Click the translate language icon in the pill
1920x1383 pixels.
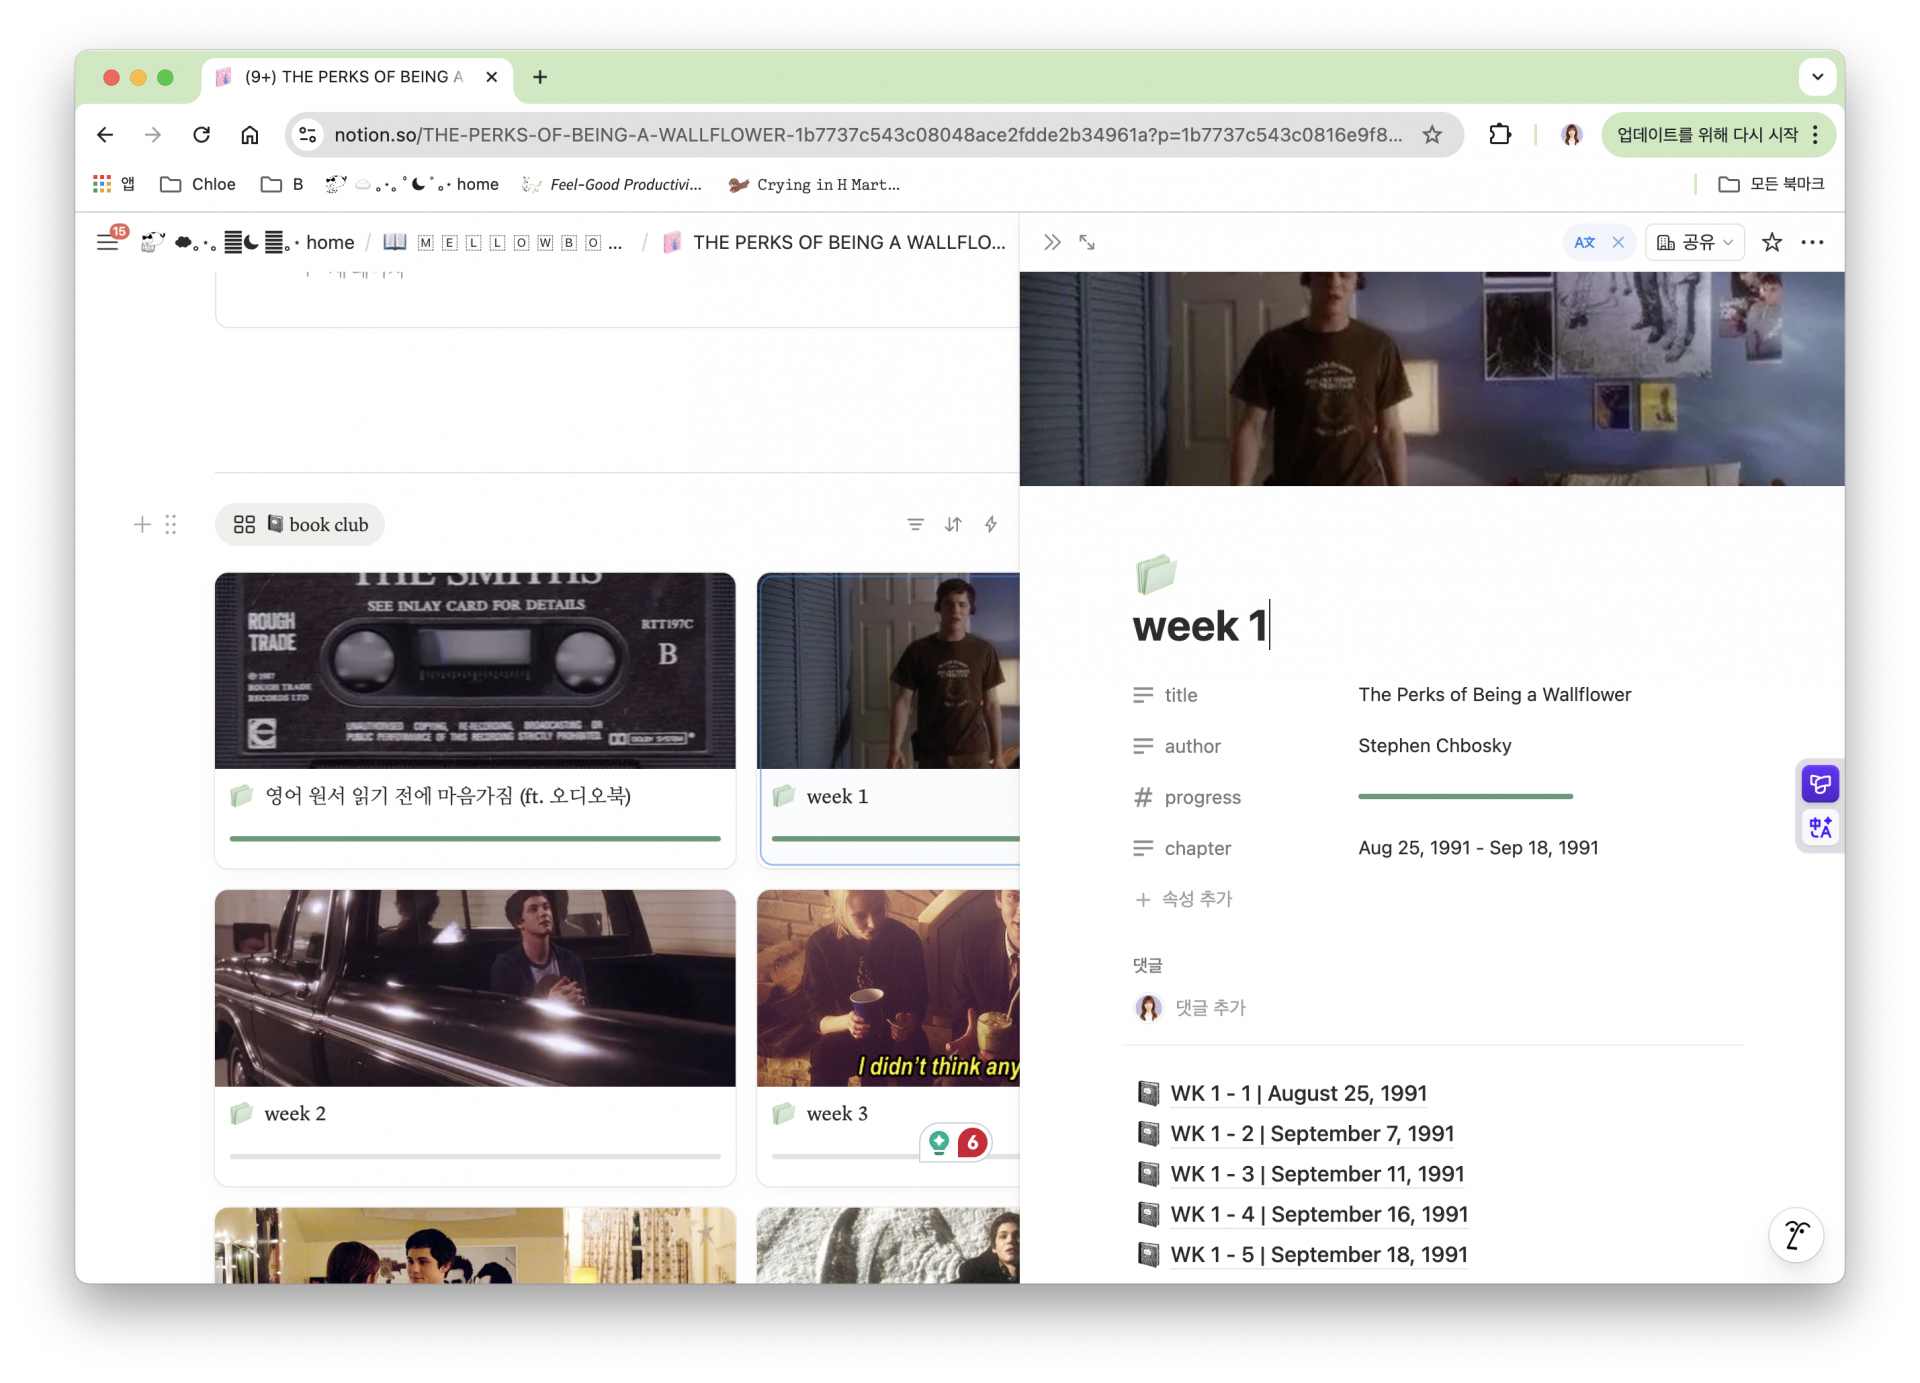[1584, 242]
